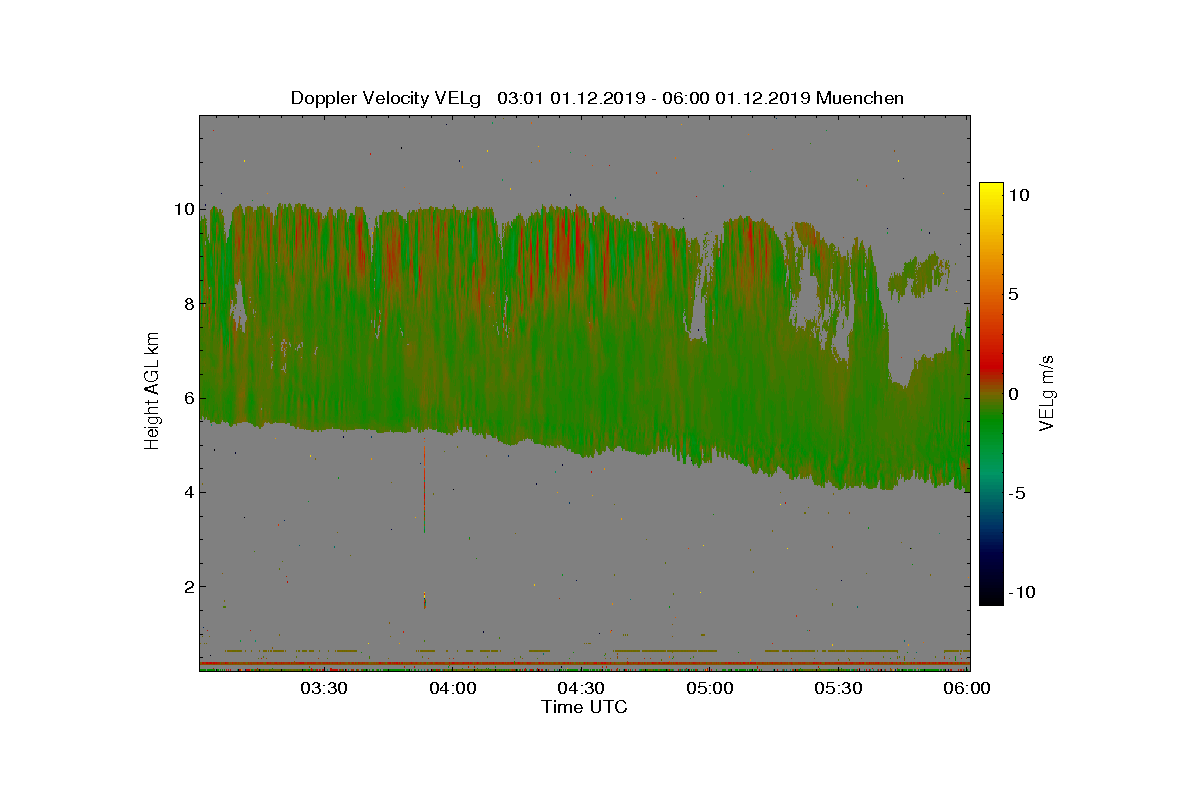Click the red section of the colorbar
The height and width of the screenshot is (800, 1200).
point(991,365)
